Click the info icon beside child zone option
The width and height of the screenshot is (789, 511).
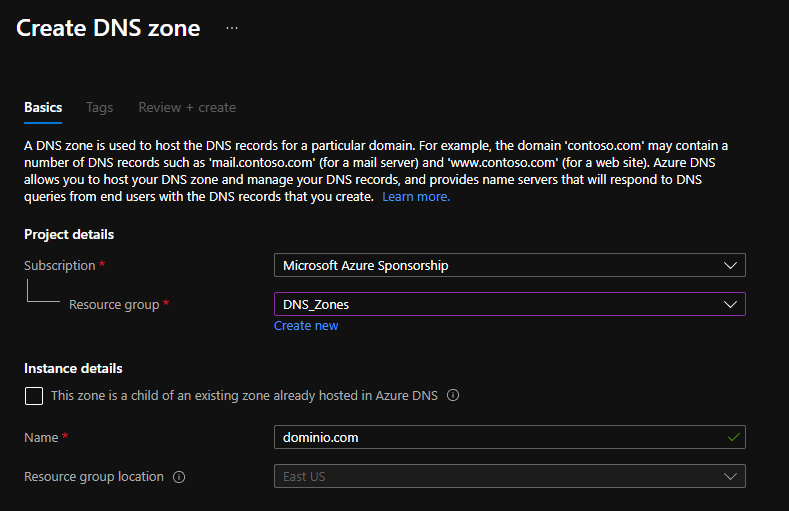click(x=453, y=396)
